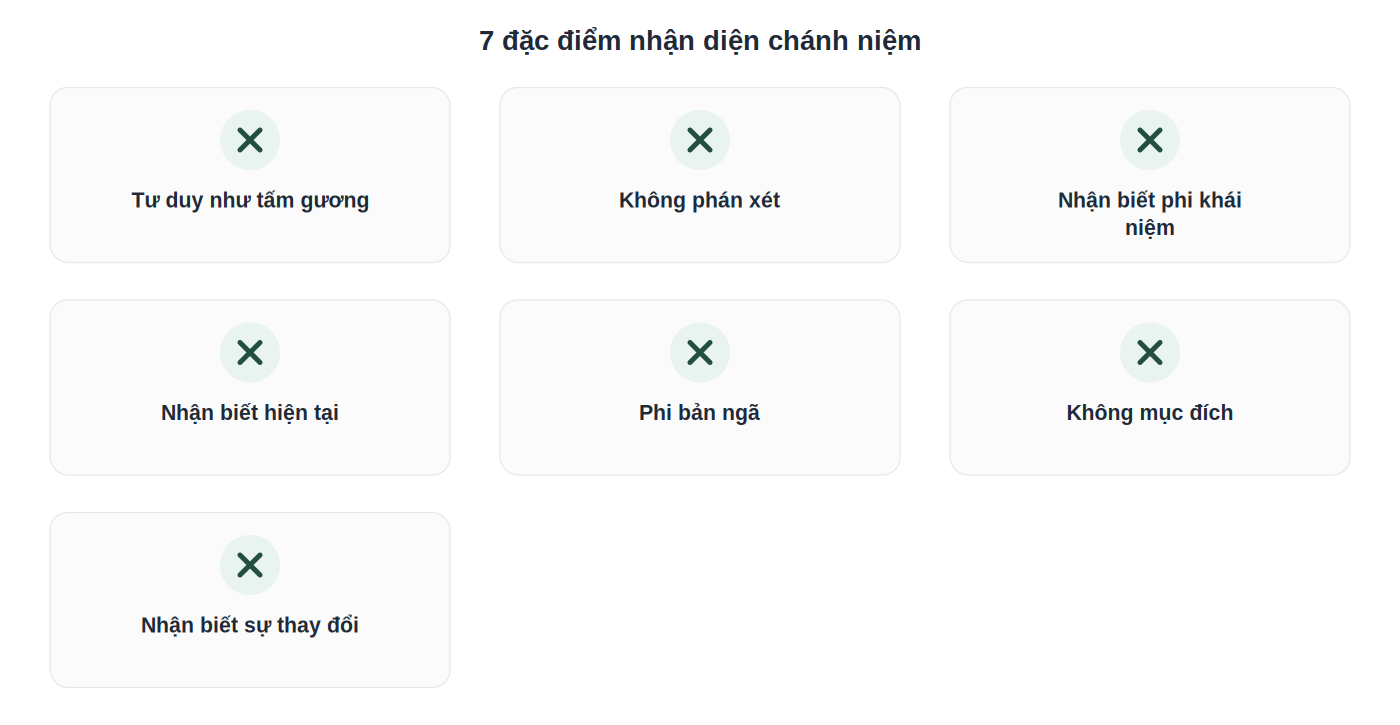This screenshot has height=725, width=1400.
Task: Select the 'Không phán xét' label
Action: point(700,200)
